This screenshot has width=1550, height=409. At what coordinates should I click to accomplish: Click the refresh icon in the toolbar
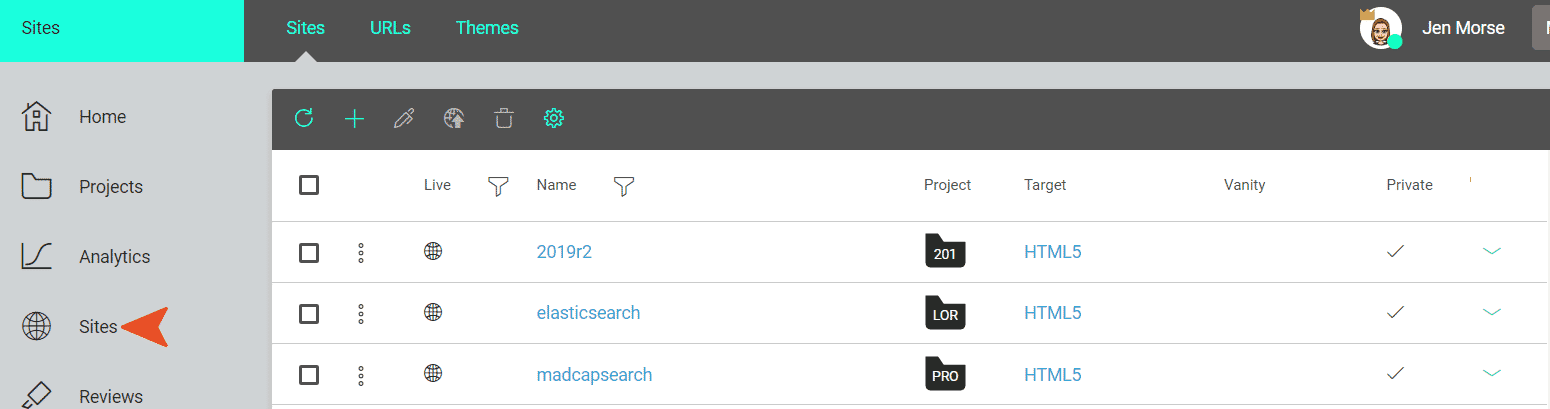point(304,119)
